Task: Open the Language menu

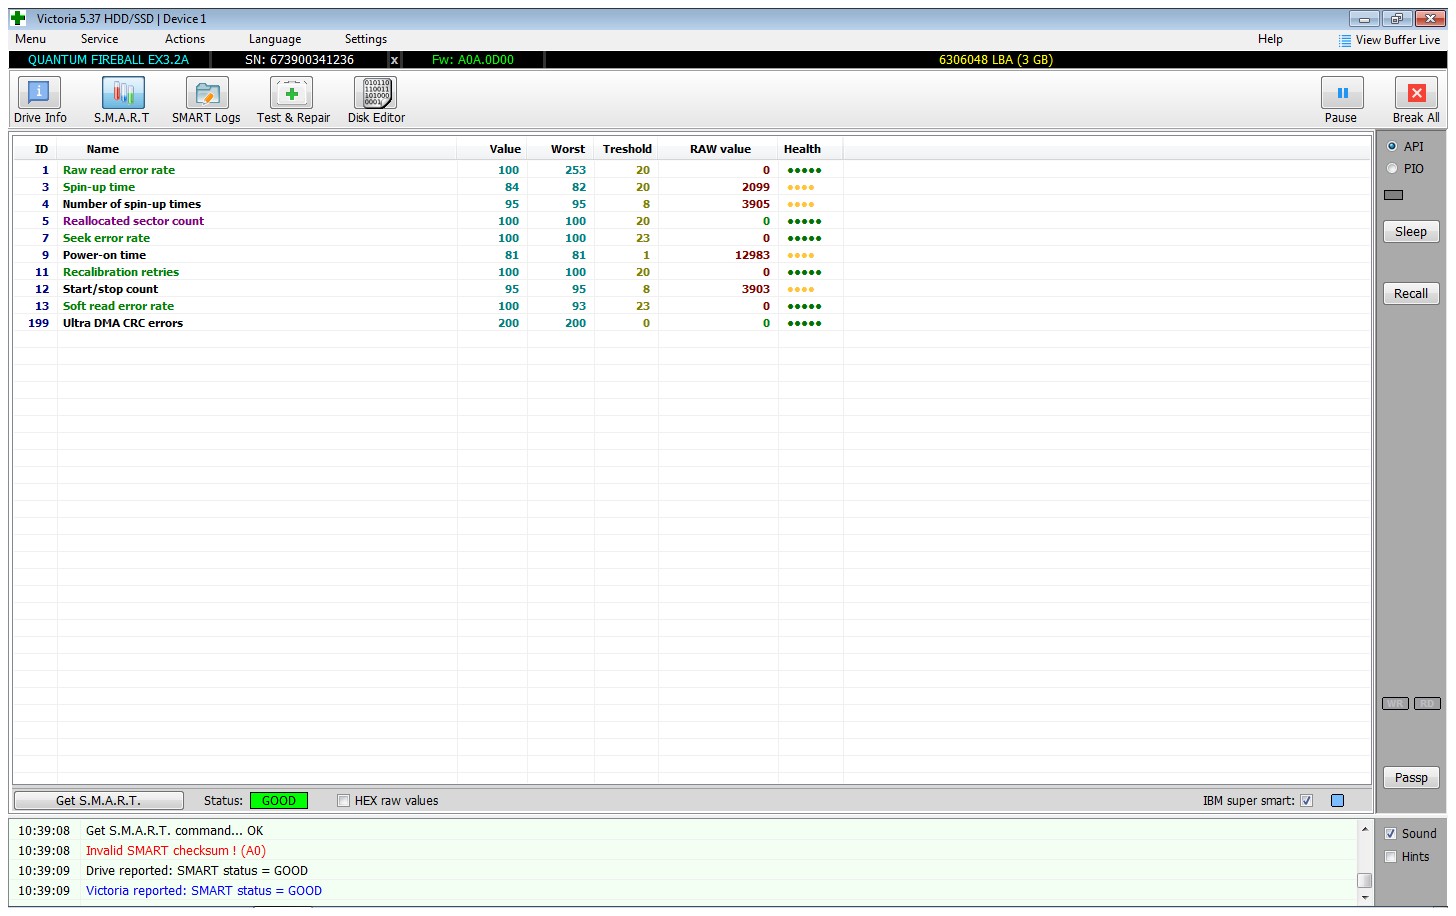Action: tap(275, 39)
